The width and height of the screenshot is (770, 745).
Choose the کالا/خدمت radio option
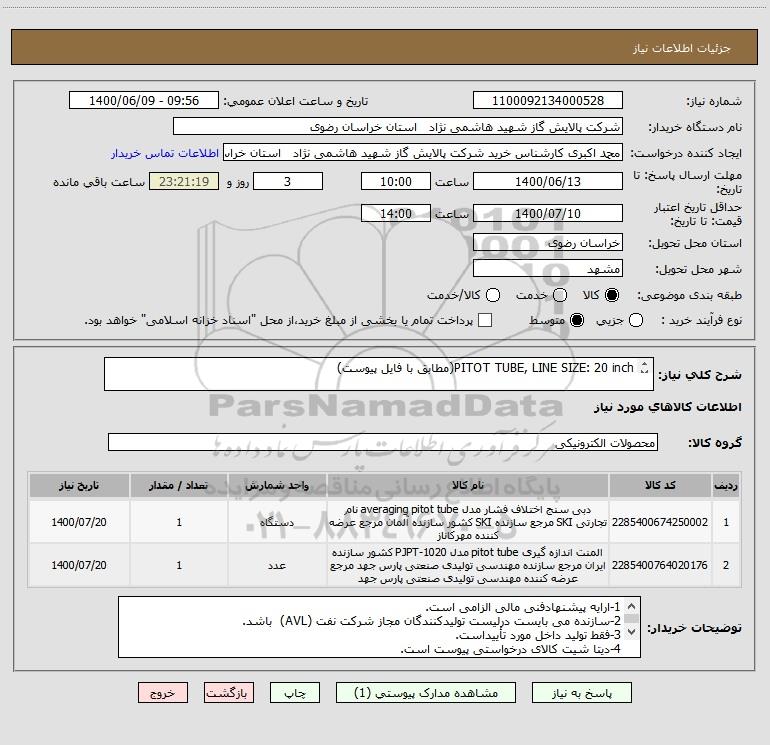[493, 295]
